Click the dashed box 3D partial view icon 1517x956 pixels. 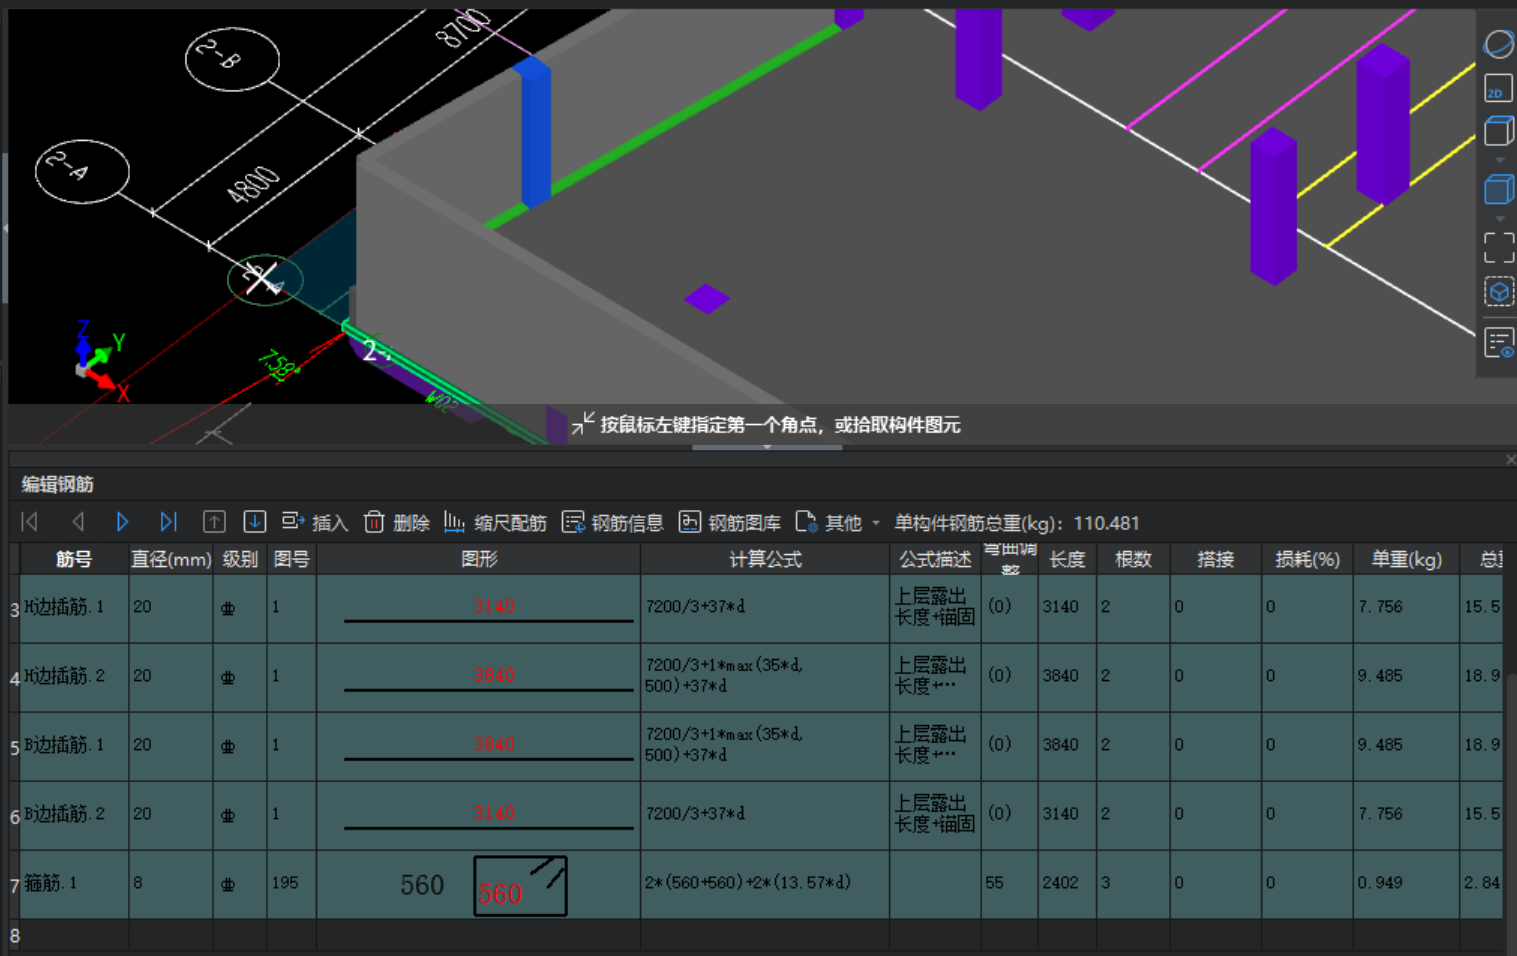(1499, 292)
